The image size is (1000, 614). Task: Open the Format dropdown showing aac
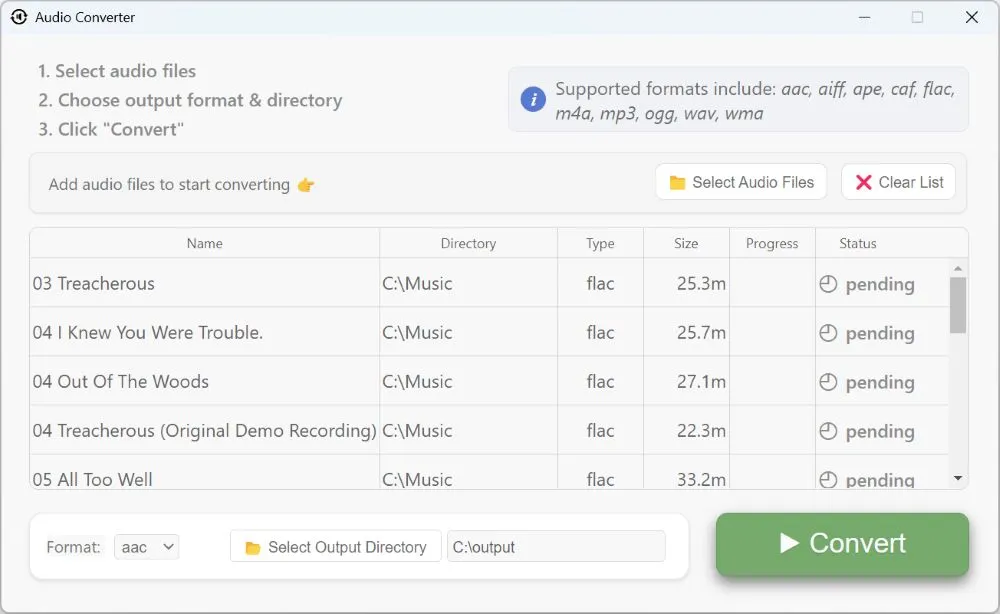pos(146,546)
